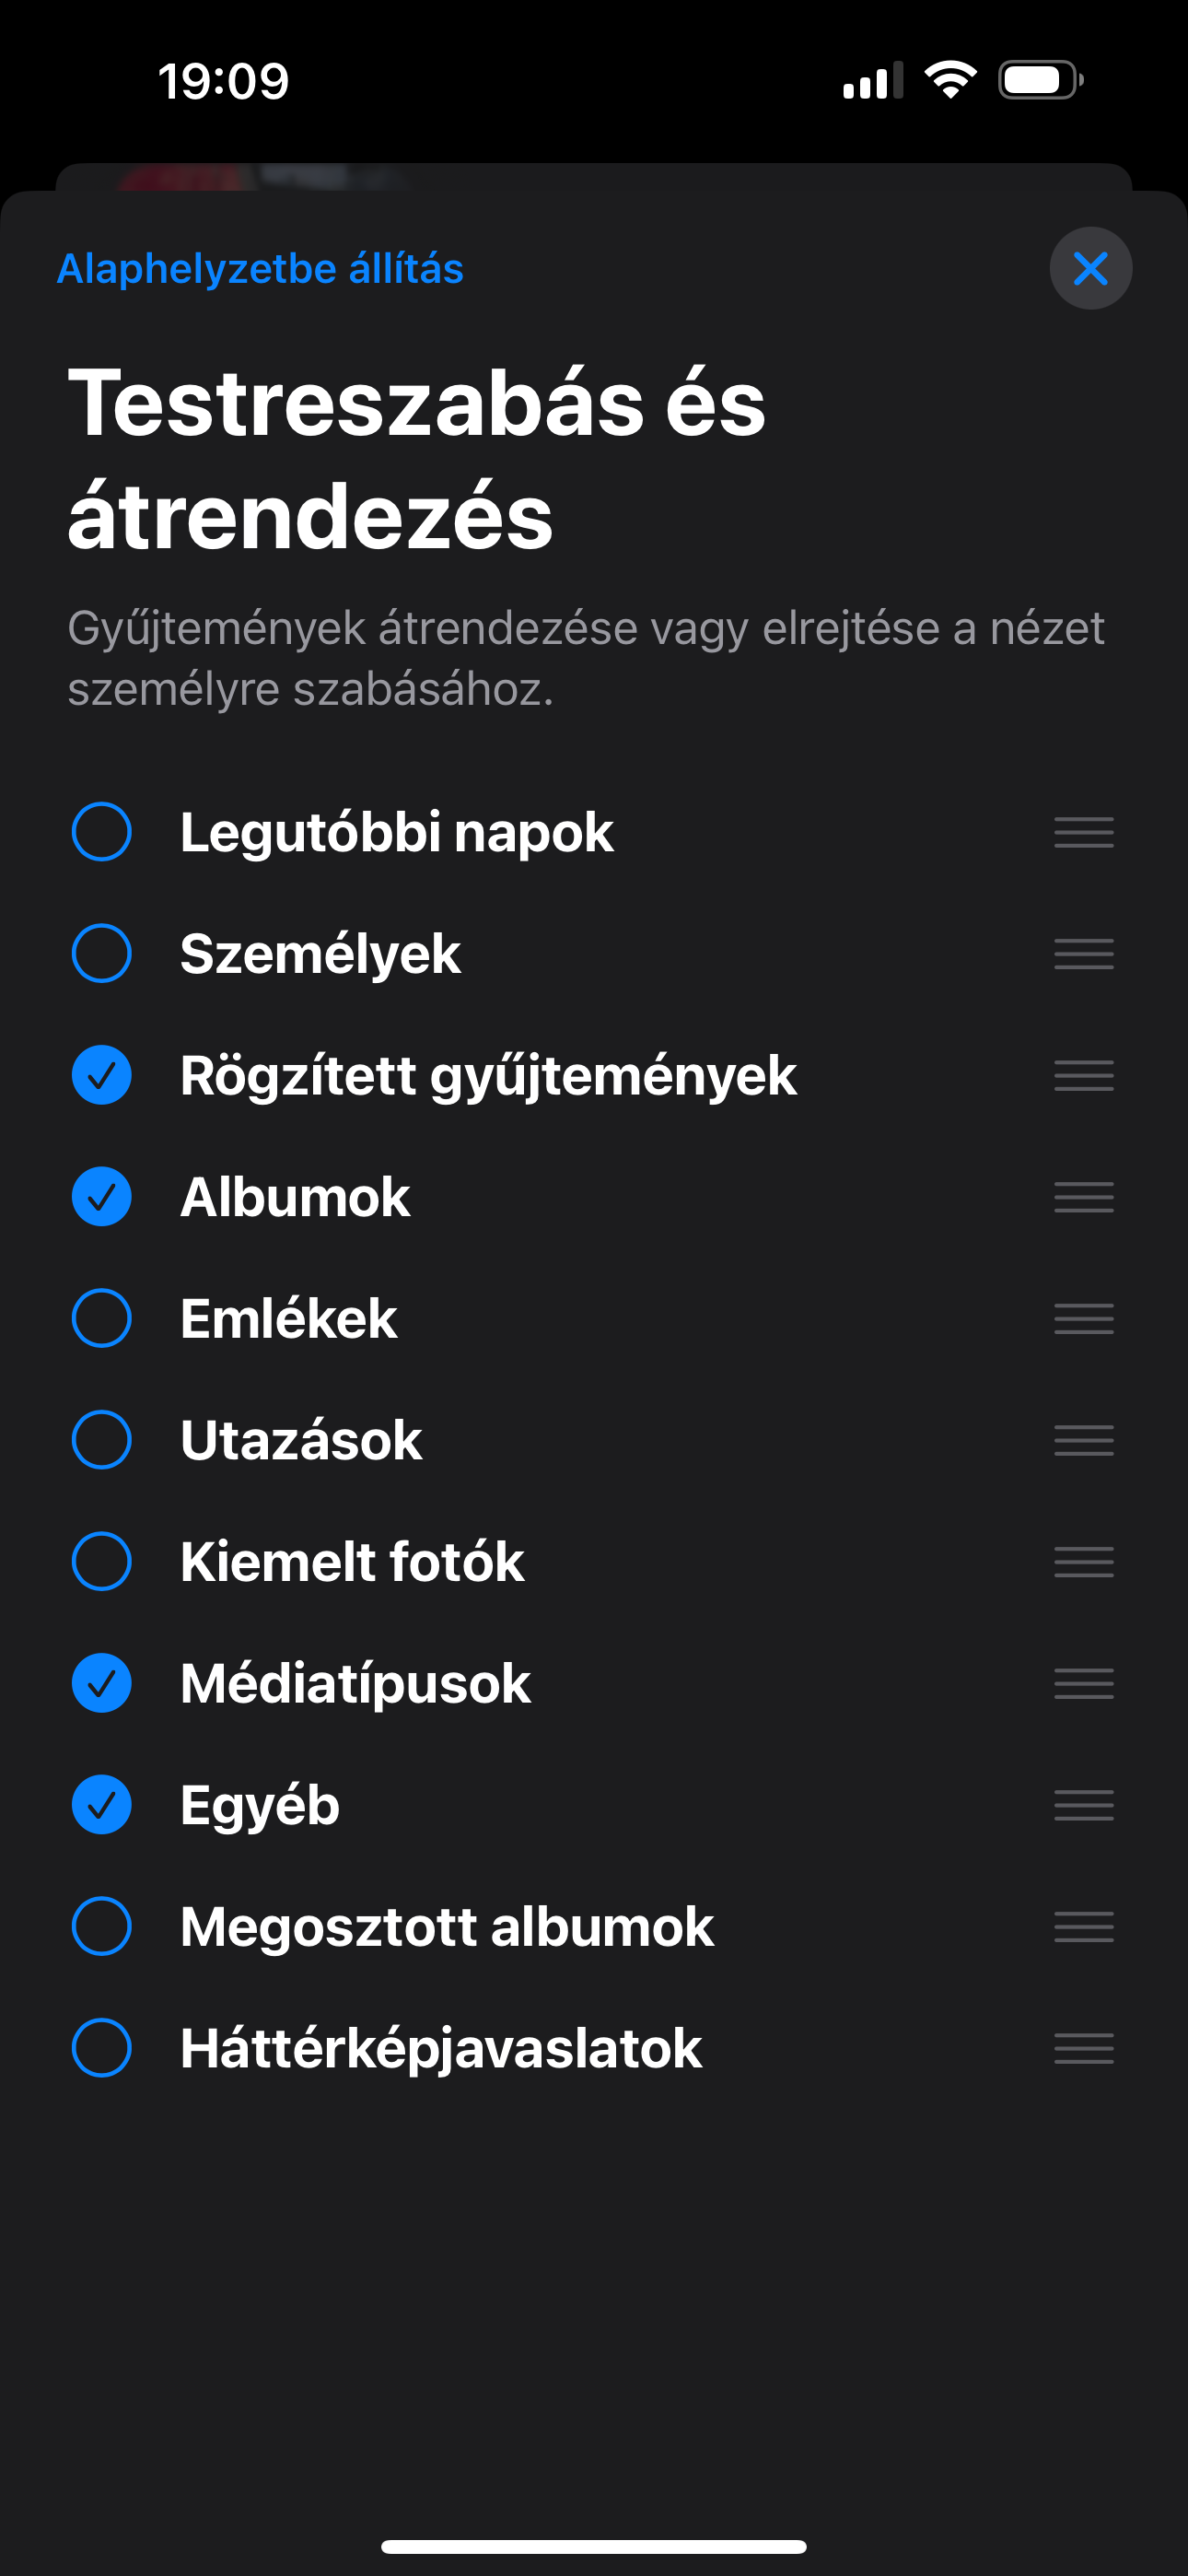Uncheck Rögzített gyűjtemények collection
Viewport: 1188px width, 2576px height.
click(x=102, y=1075)
